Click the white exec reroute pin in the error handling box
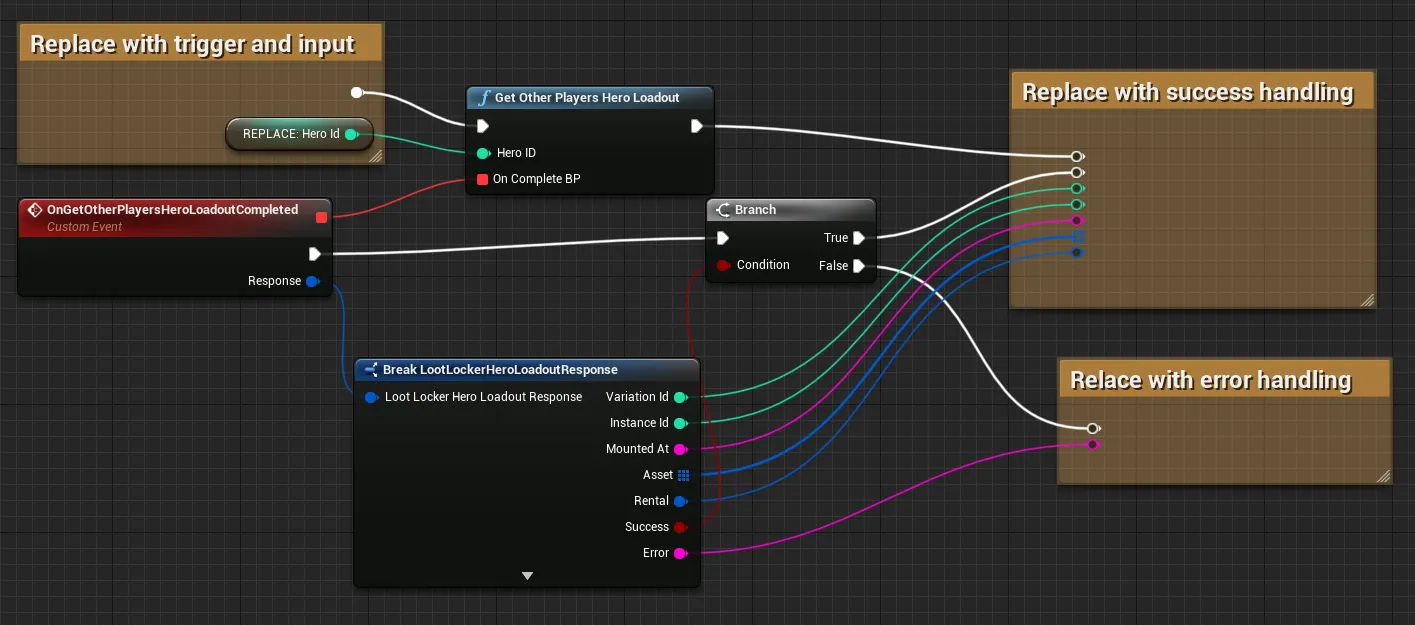The height and width of the screenshot is (625, 1415). pos(1093,428)
